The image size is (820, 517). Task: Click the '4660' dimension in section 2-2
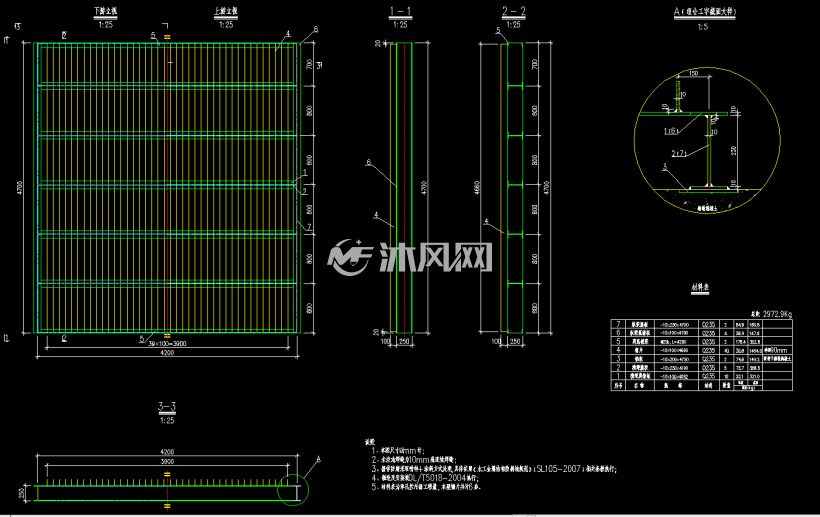(x=477, y=188)
